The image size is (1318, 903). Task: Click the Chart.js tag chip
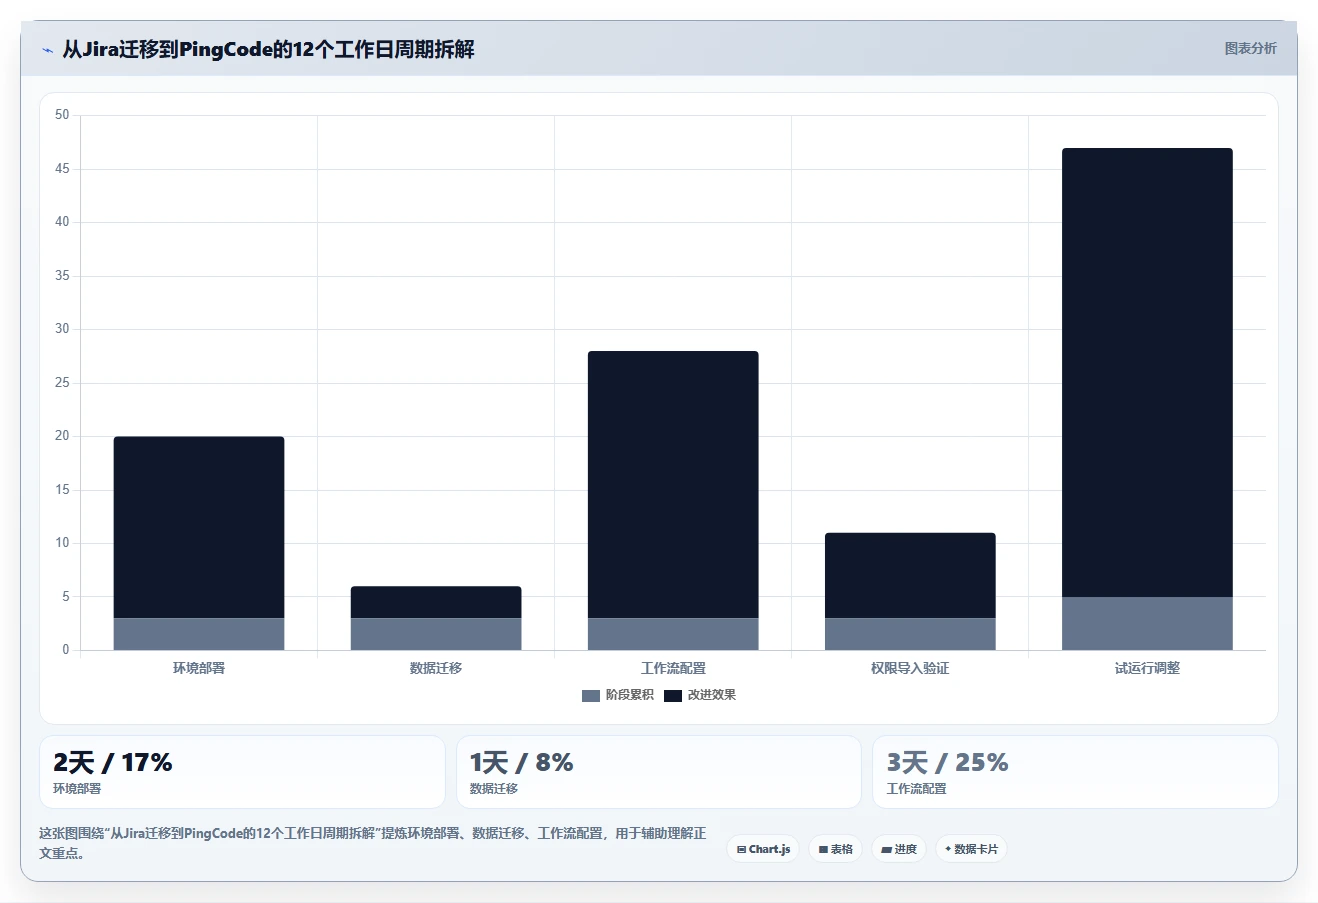[x=763, y=849]
